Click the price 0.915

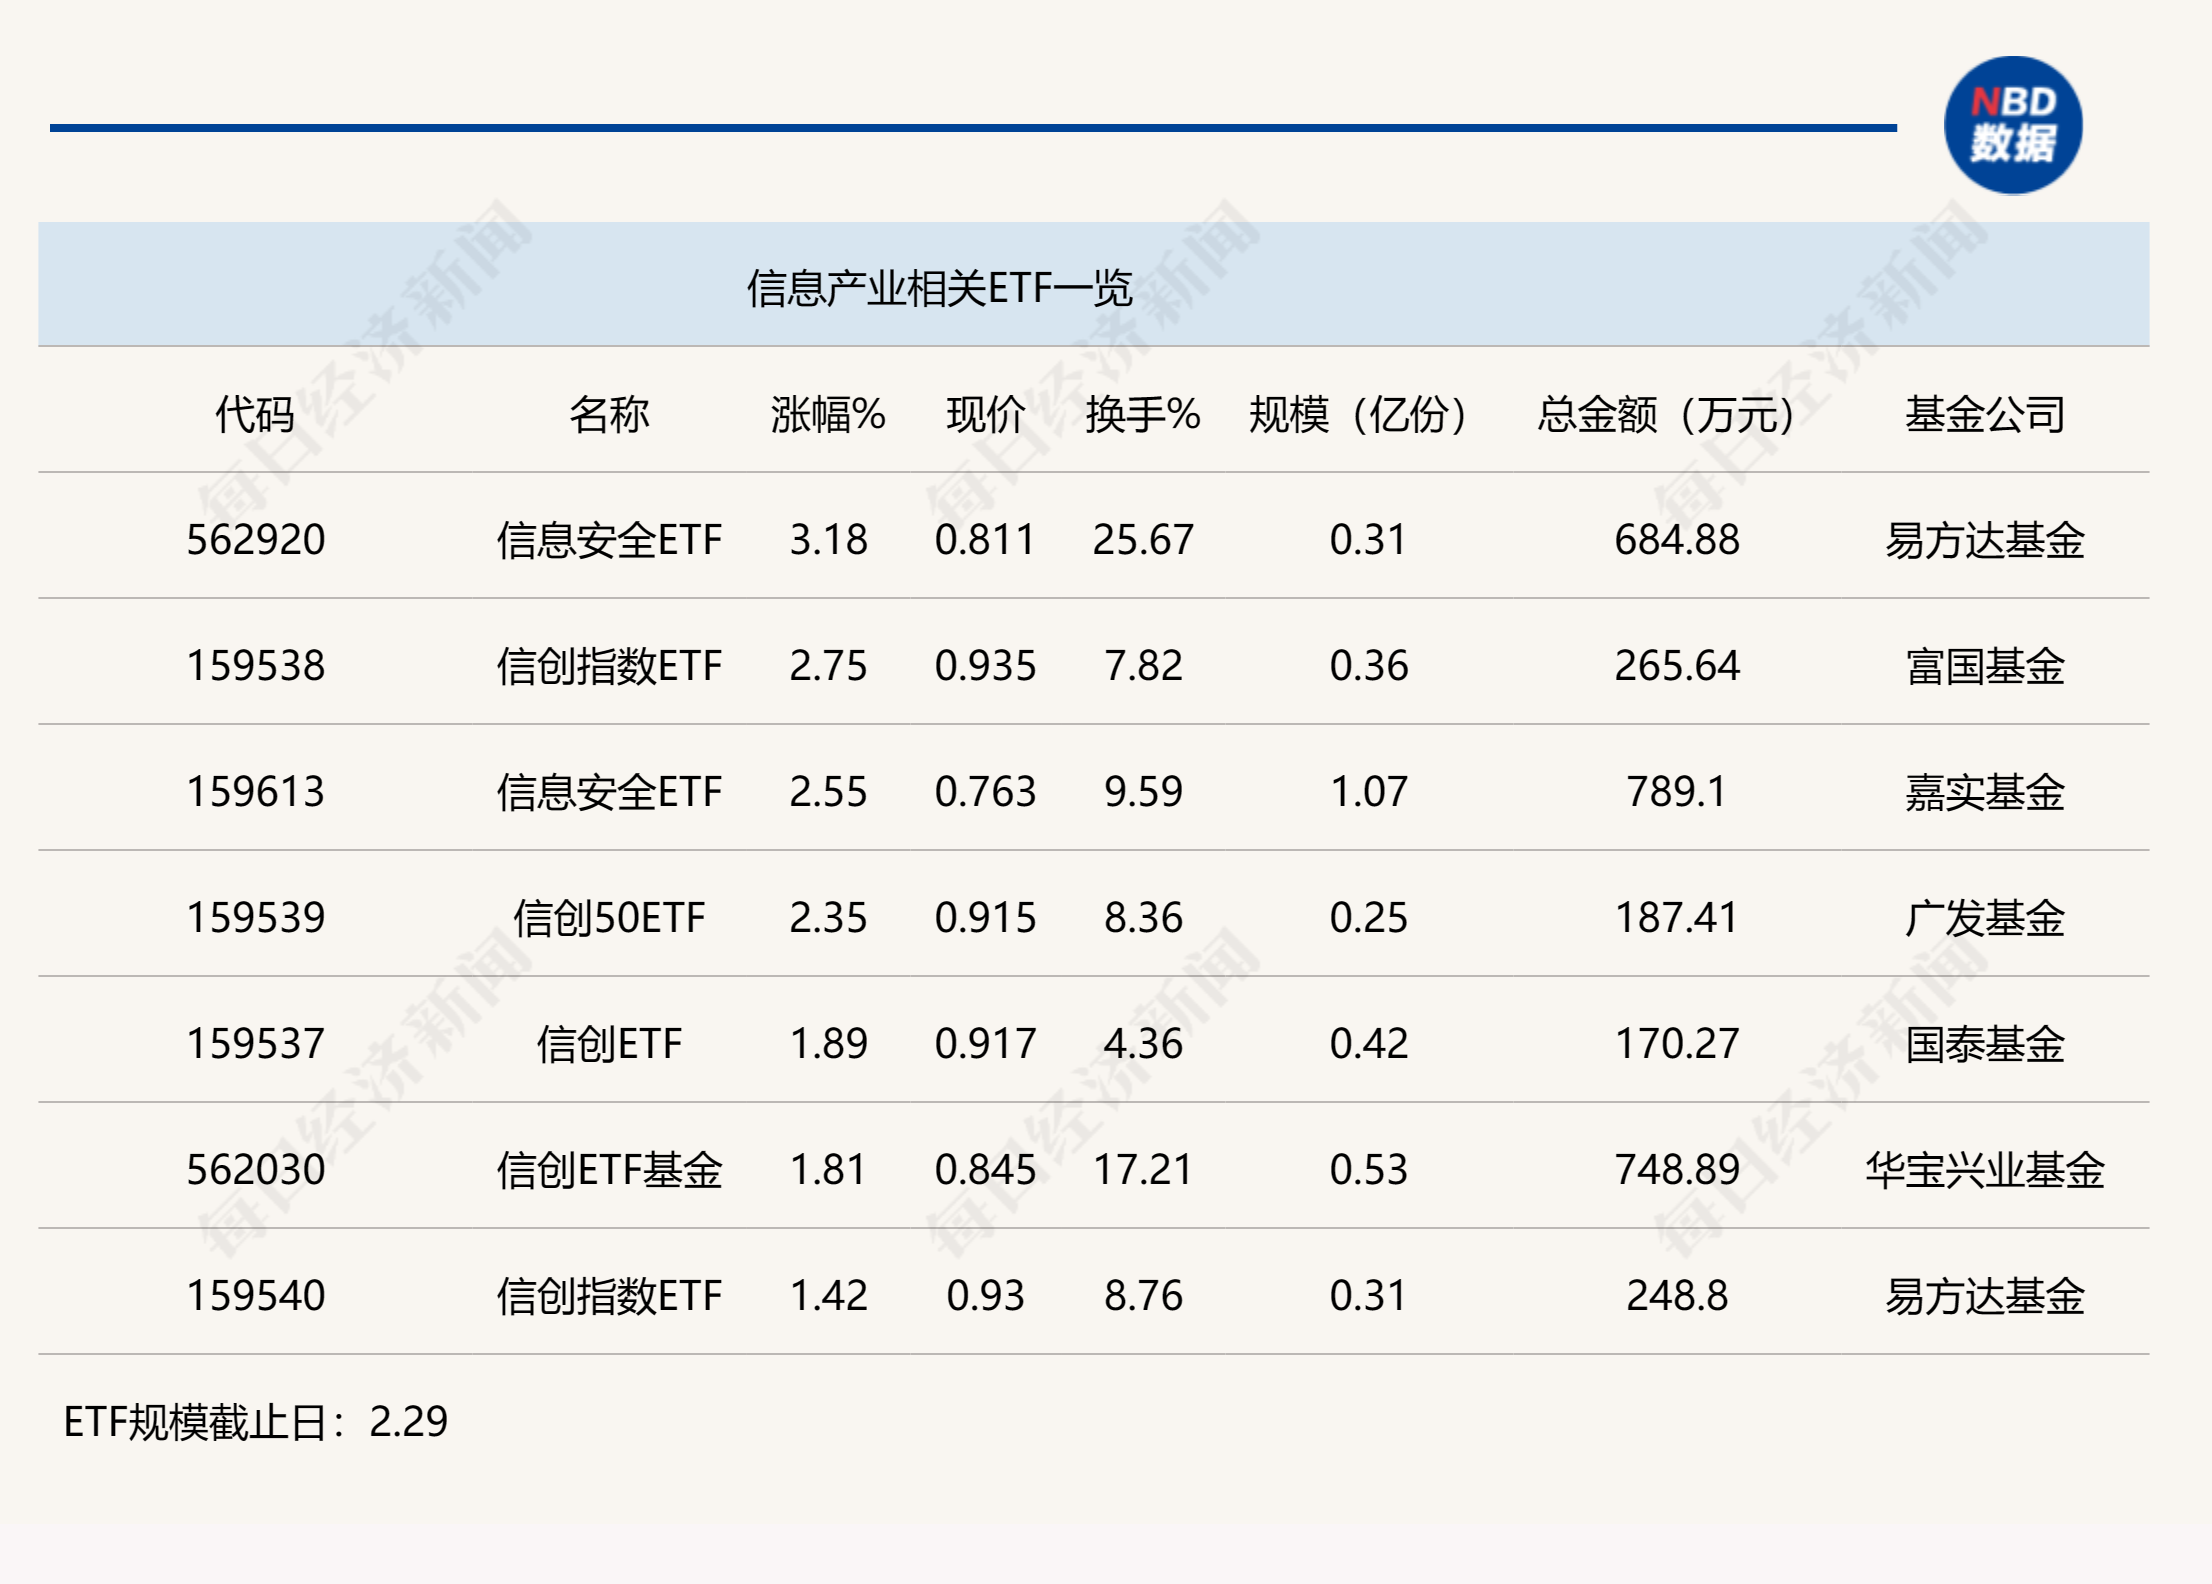pyautogui.click(x=985, y=918)
